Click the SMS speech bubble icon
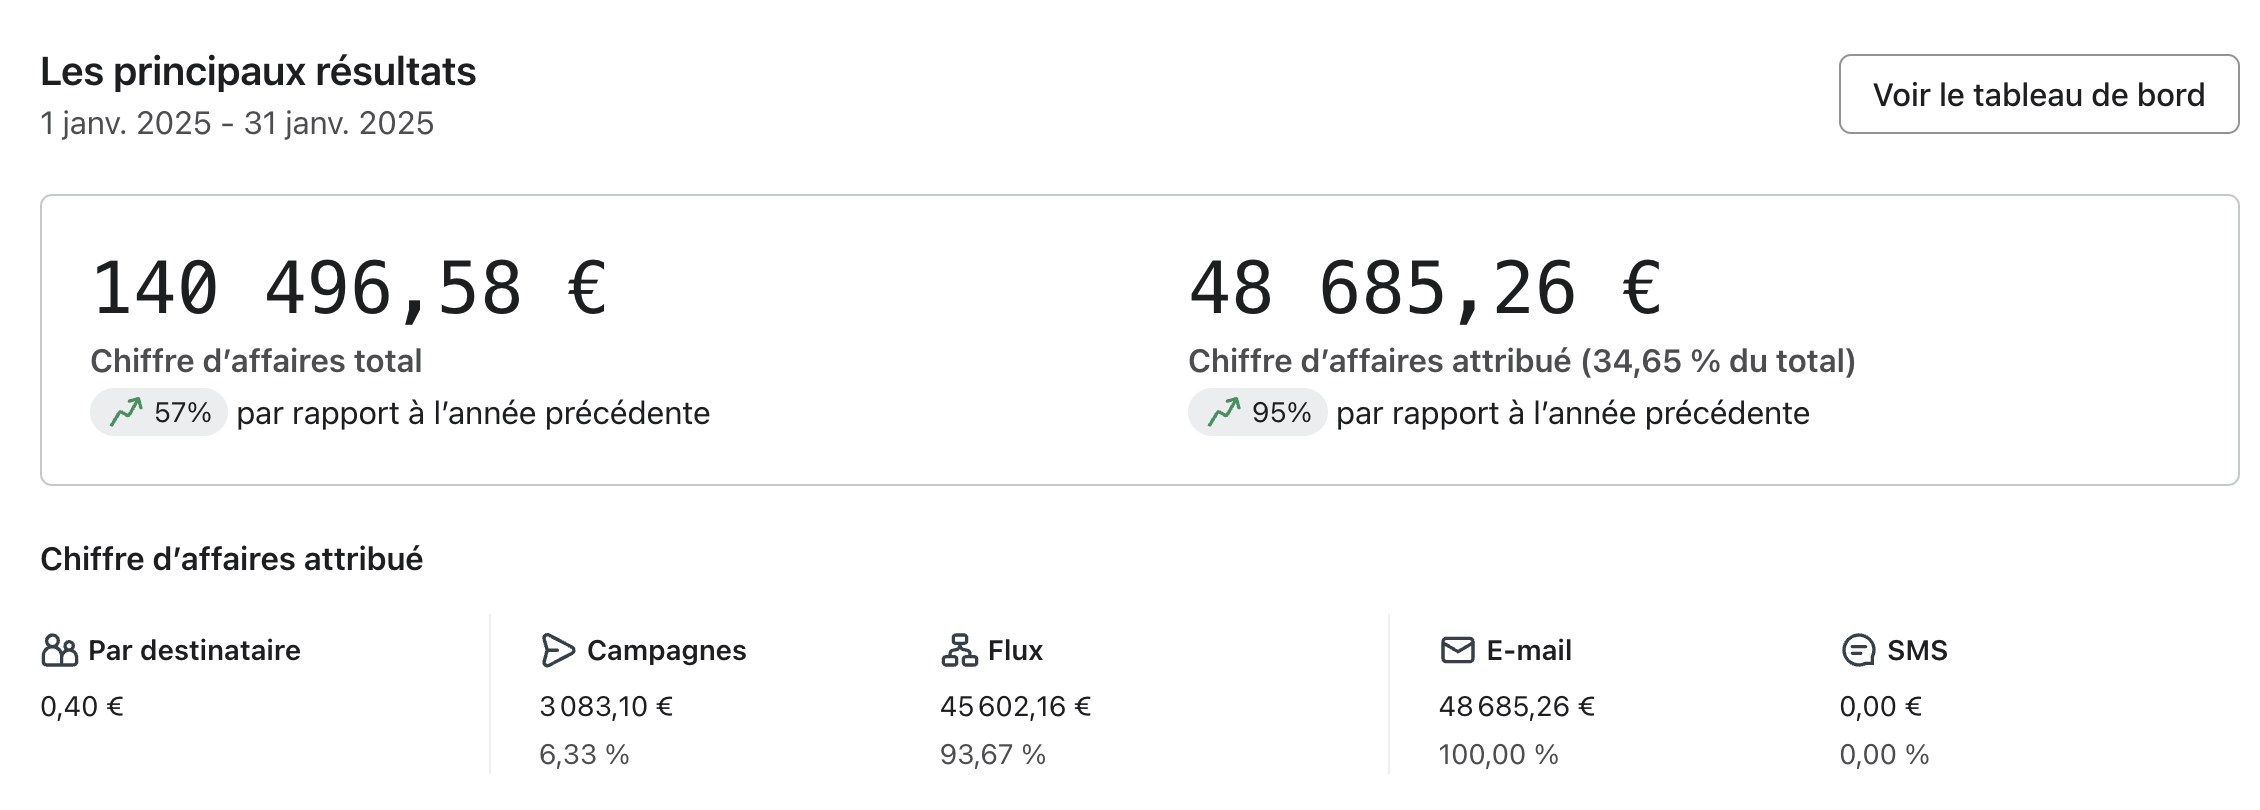 (x=1858, y=650)
